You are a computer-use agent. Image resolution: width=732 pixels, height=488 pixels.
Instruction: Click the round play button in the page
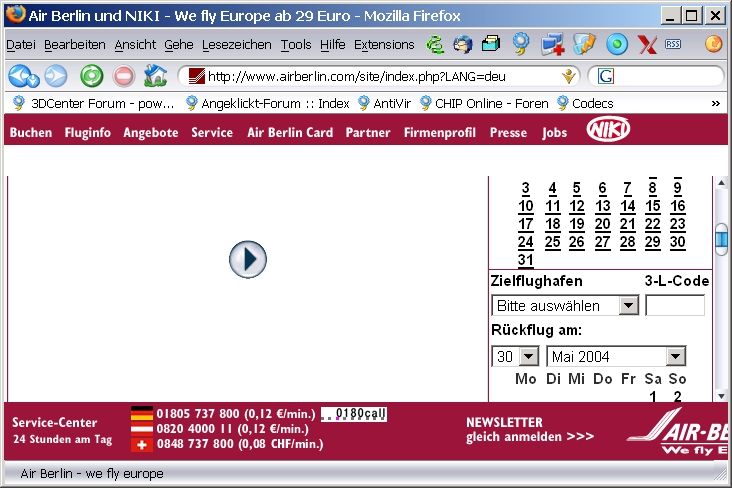(248, 259)
